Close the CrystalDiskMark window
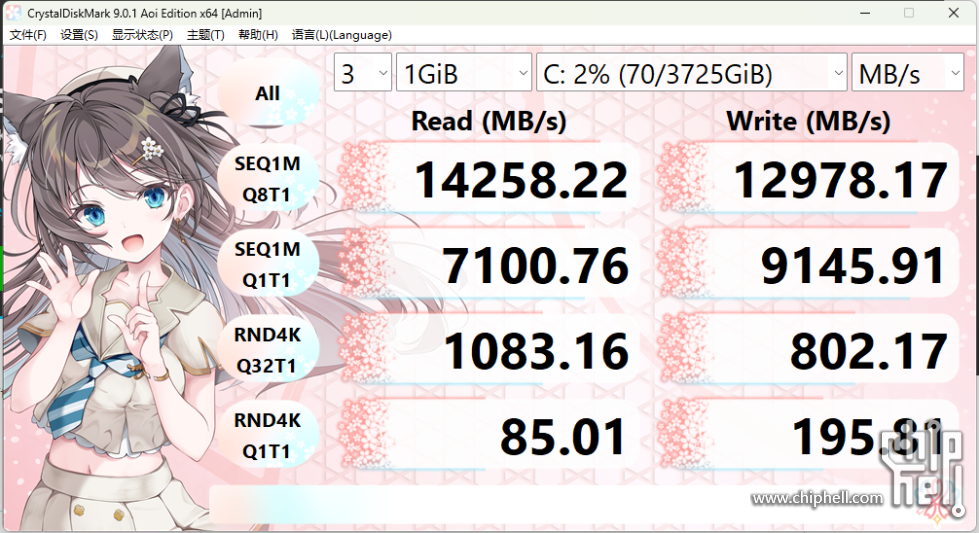979x533 pixels. [x=953, y=13]
